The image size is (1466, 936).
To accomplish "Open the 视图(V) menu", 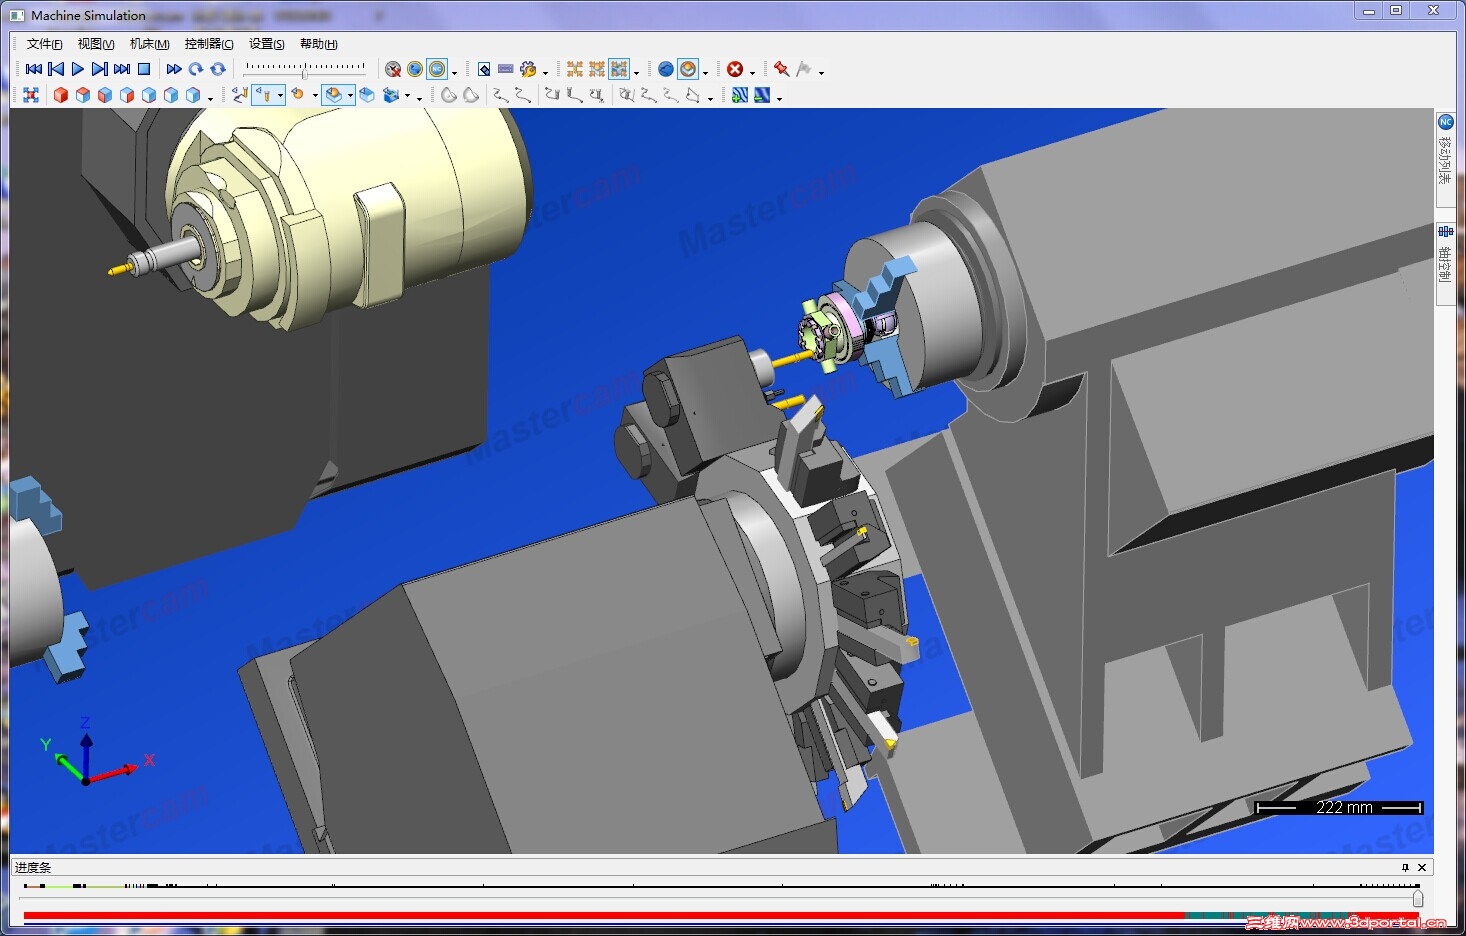I will coord(96,44).
